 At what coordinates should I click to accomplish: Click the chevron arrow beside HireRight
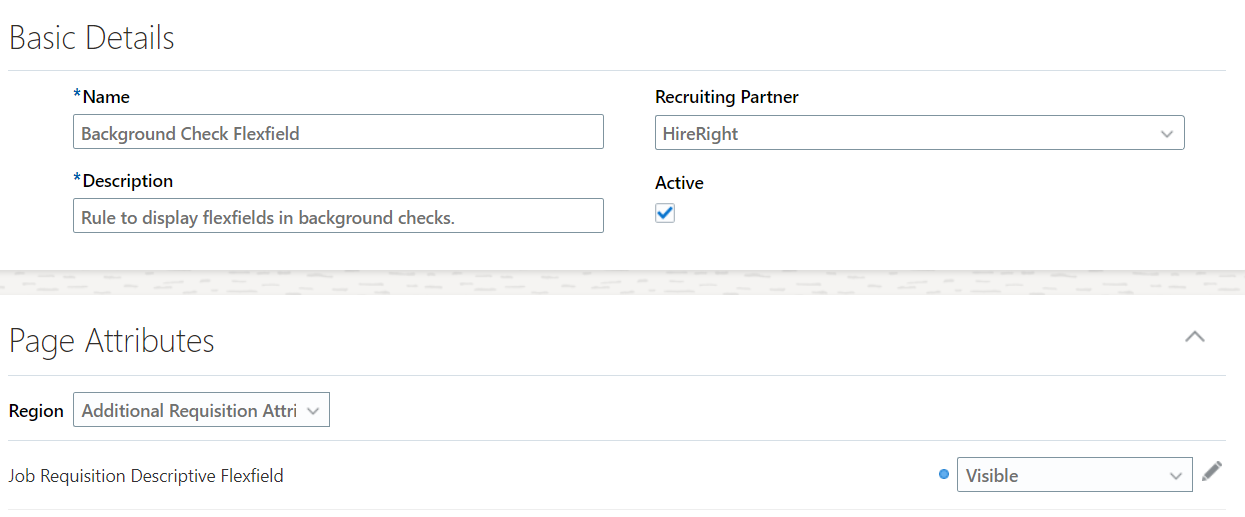pyautogui.click(x=1166, y=134)
